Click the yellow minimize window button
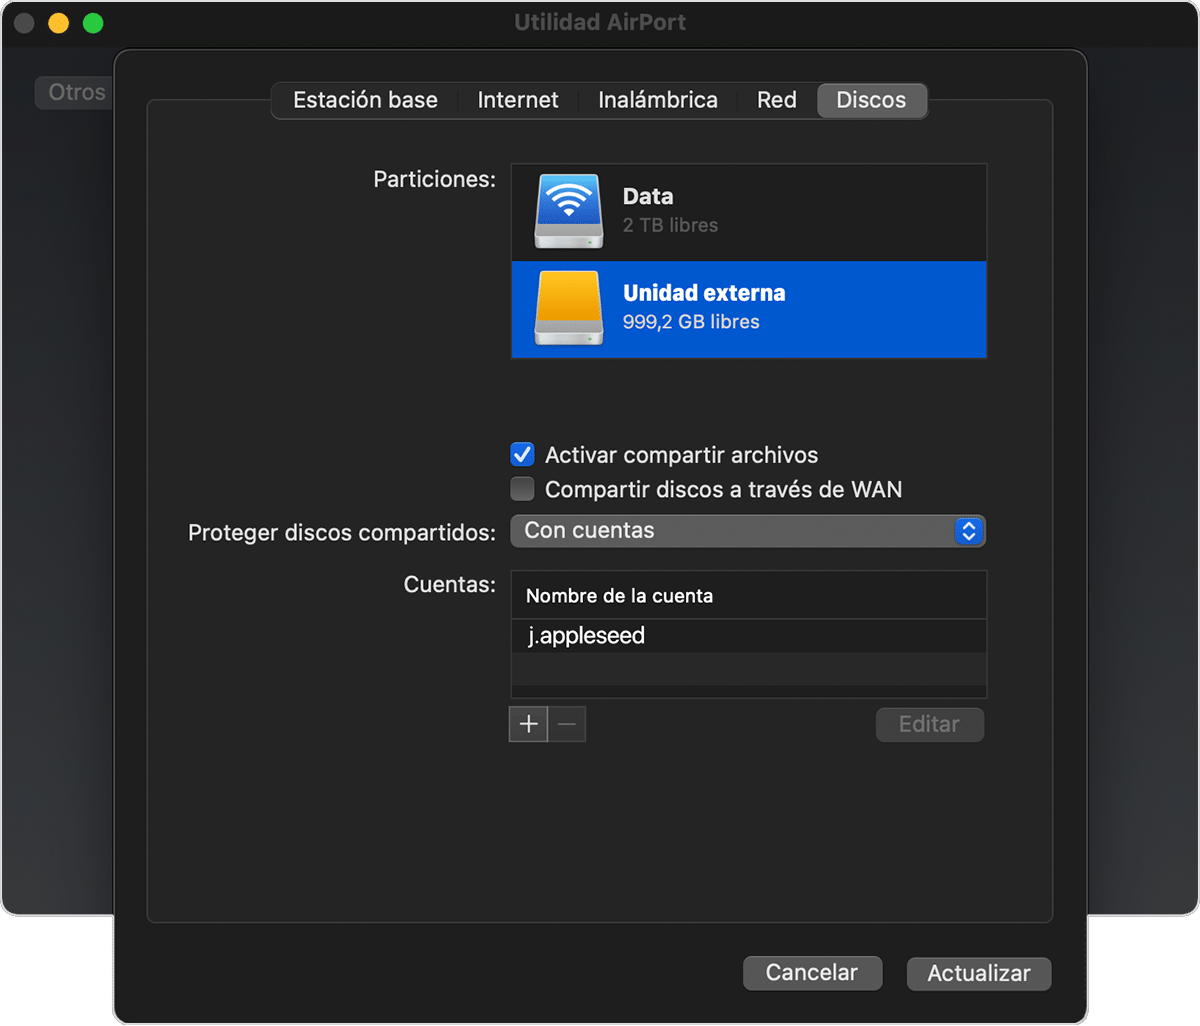Image resolution: width=1200 pixels, height=1026 pixels. click(x=59, y=23)
